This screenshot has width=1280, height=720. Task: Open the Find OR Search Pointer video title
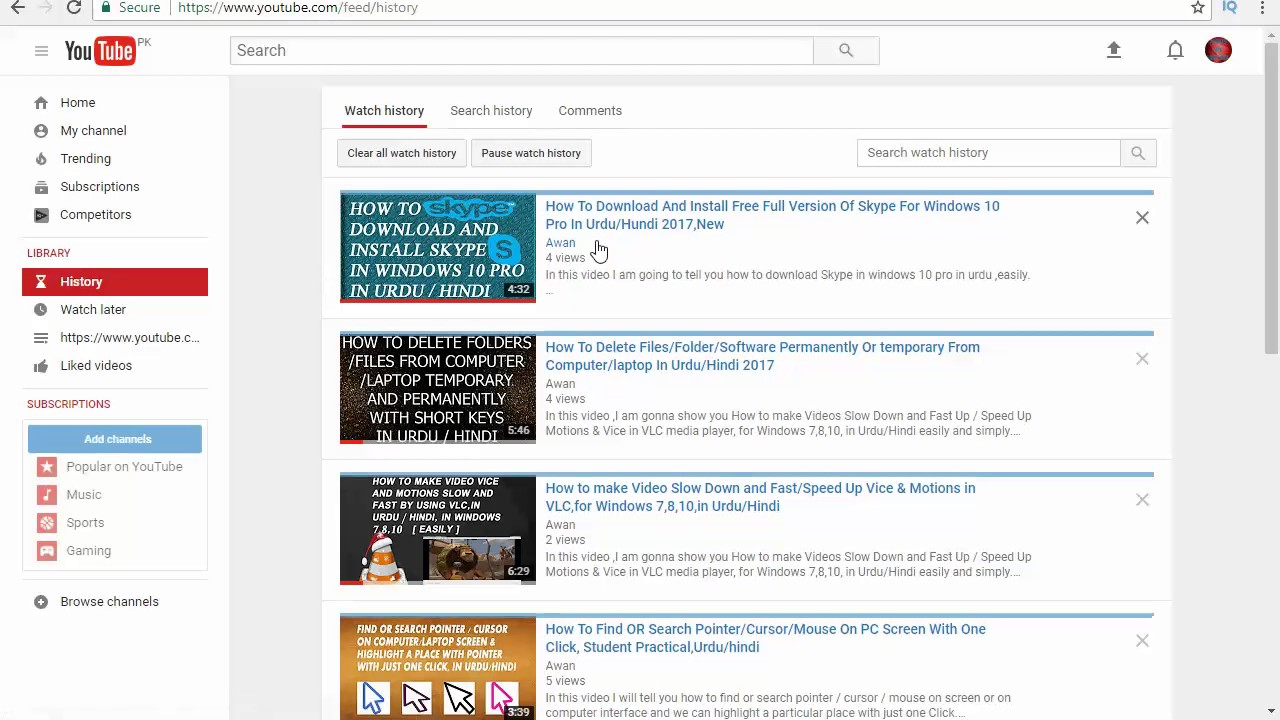[765, 638]
